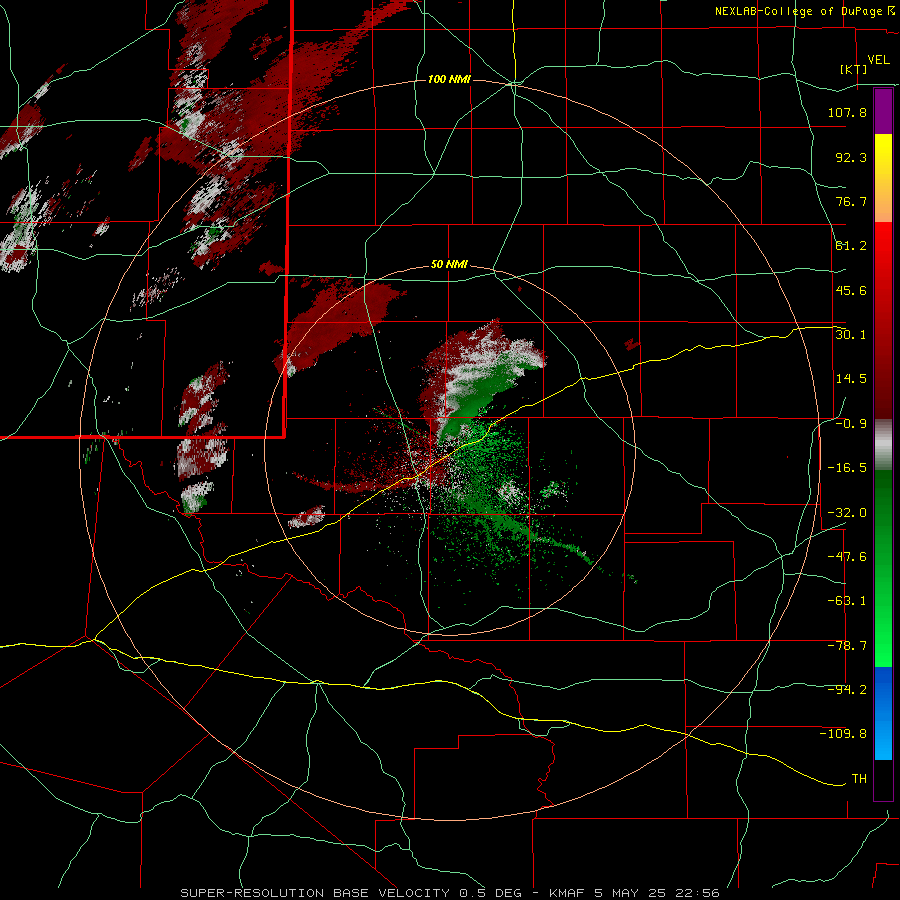Click the VEL legend title
900x900 pixels.
(x=878, y=60)
